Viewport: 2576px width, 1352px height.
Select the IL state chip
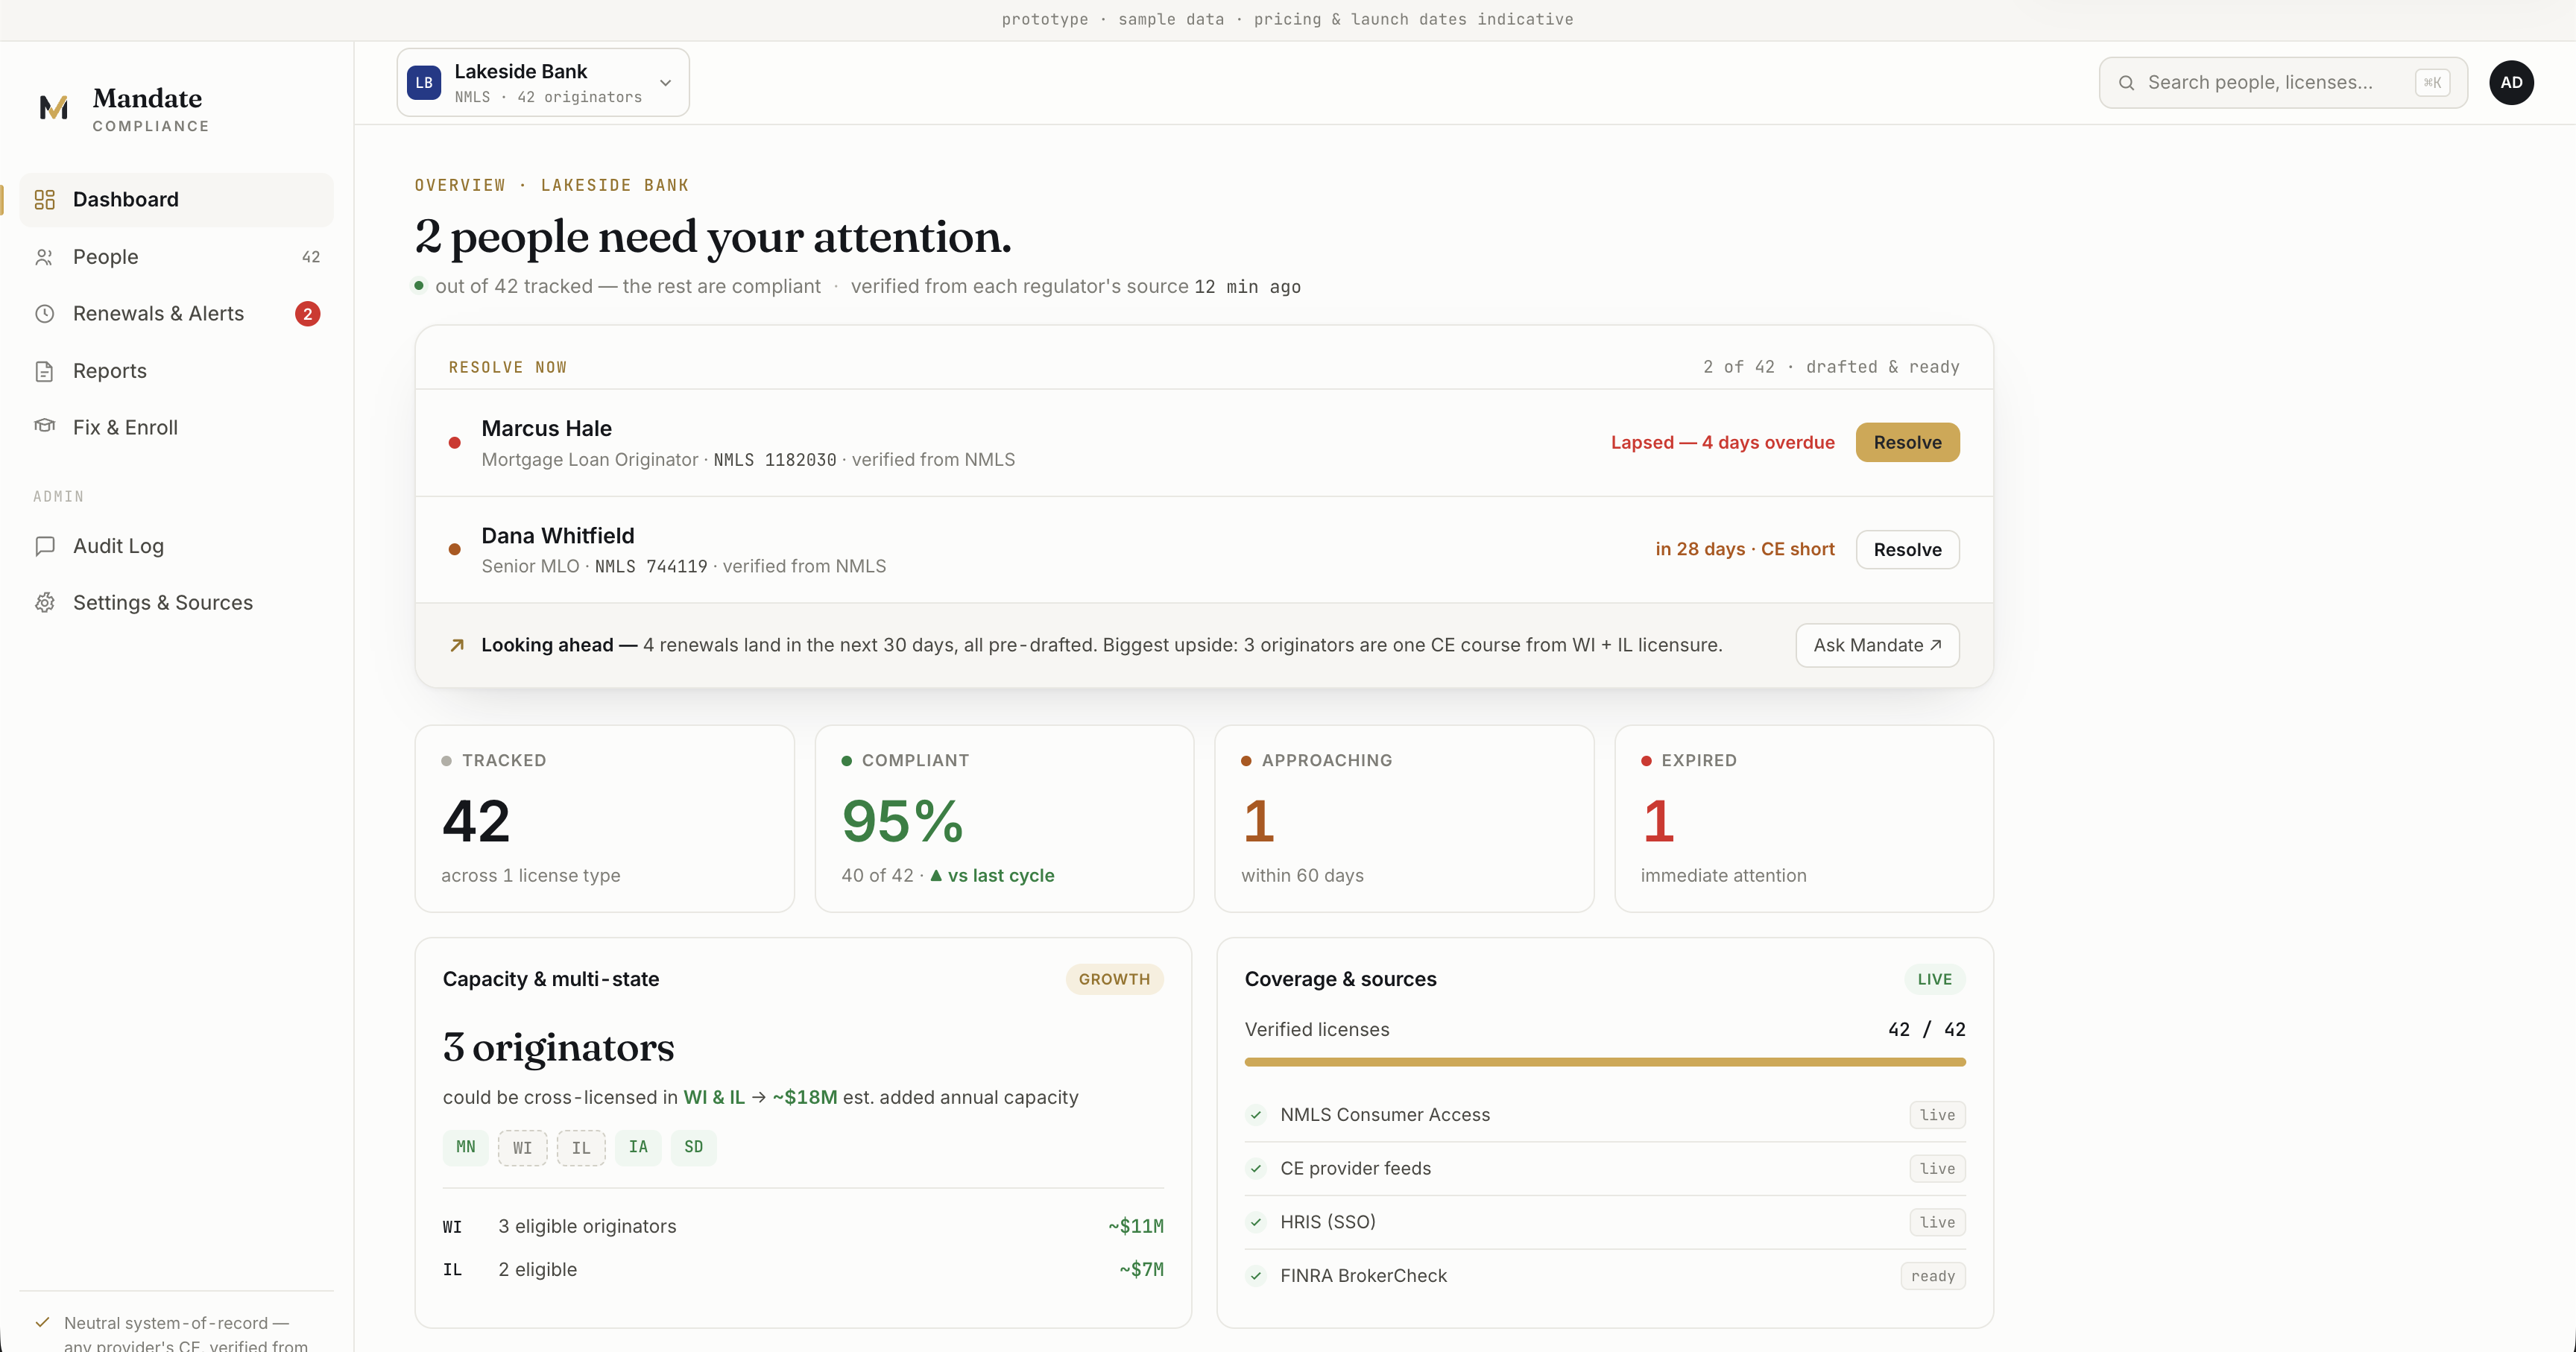[x=581, y=1148]
